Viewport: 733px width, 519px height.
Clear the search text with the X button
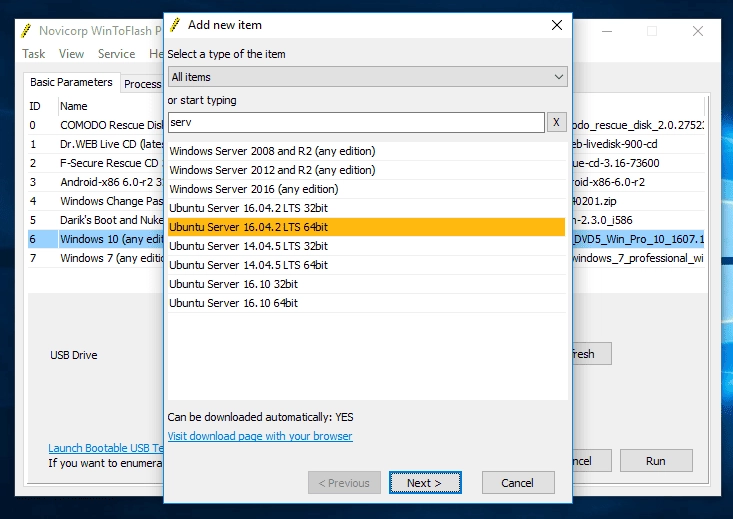pos(556,123)
